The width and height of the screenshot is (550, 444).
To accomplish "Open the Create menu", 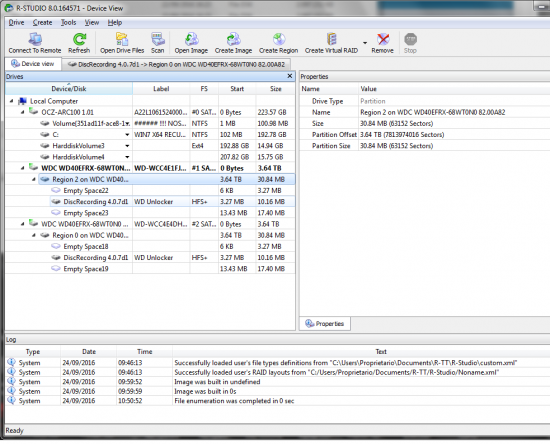I will 42,22.
